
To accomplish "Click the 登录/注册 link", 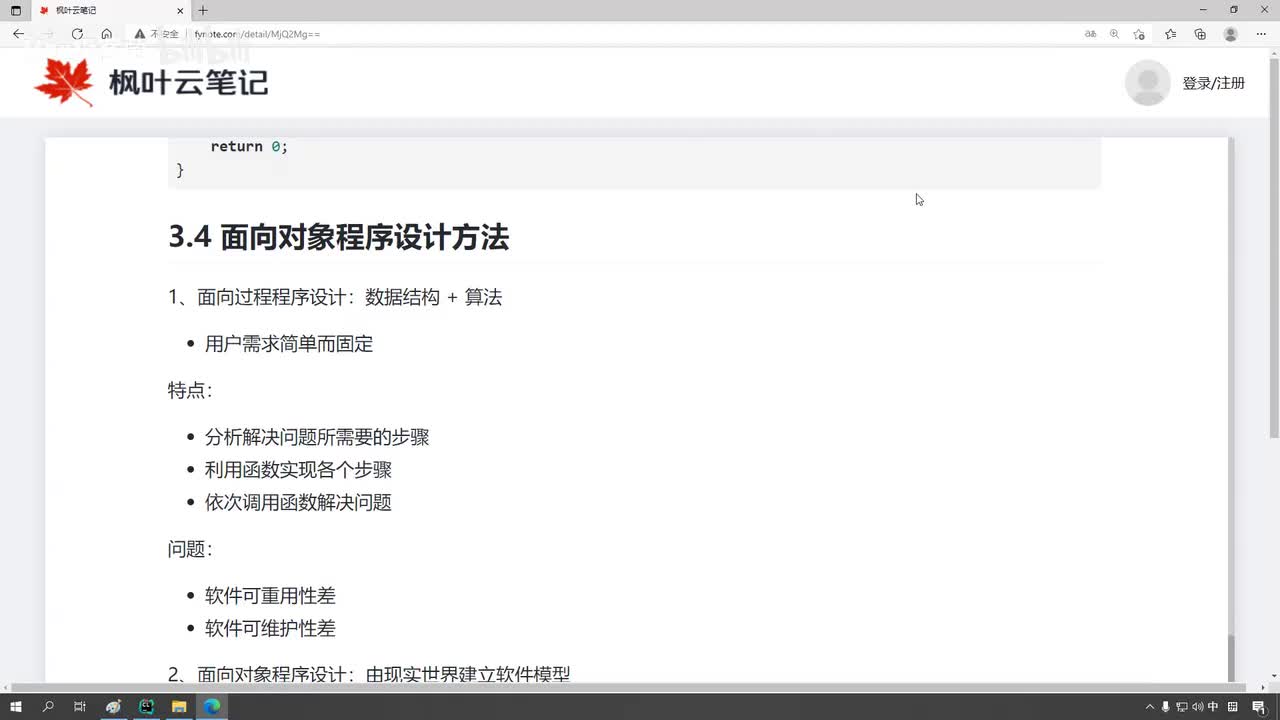I will click(x=1213, y=83).
